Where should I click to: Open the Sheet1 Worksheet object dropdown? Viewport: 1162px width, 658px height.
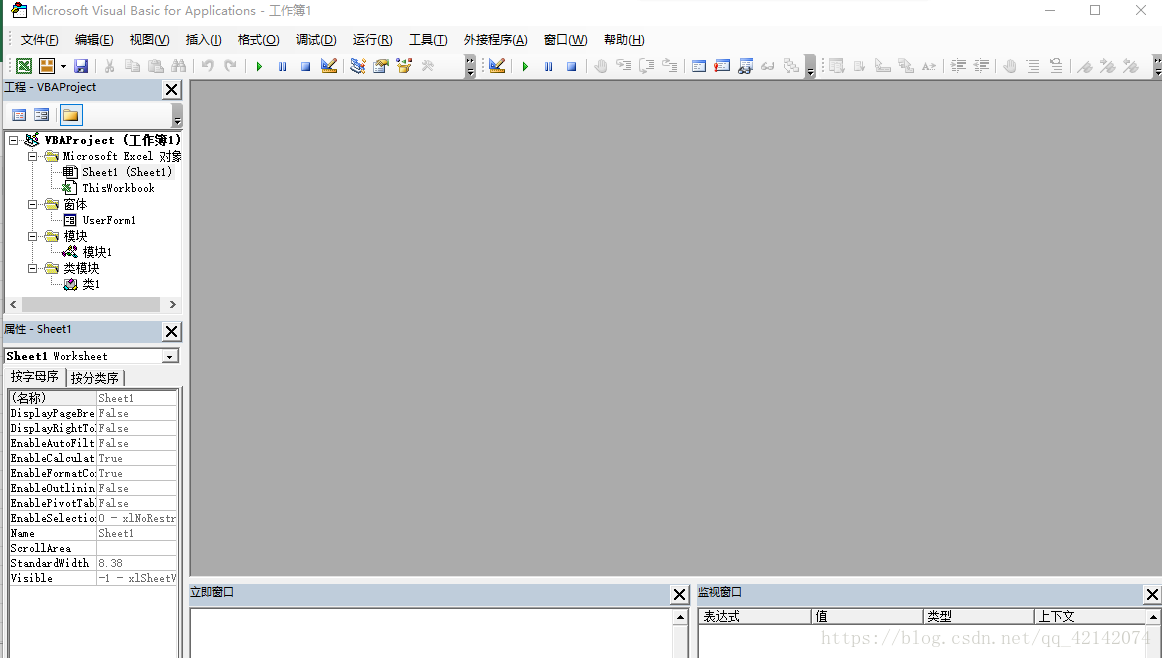(170, 356)
